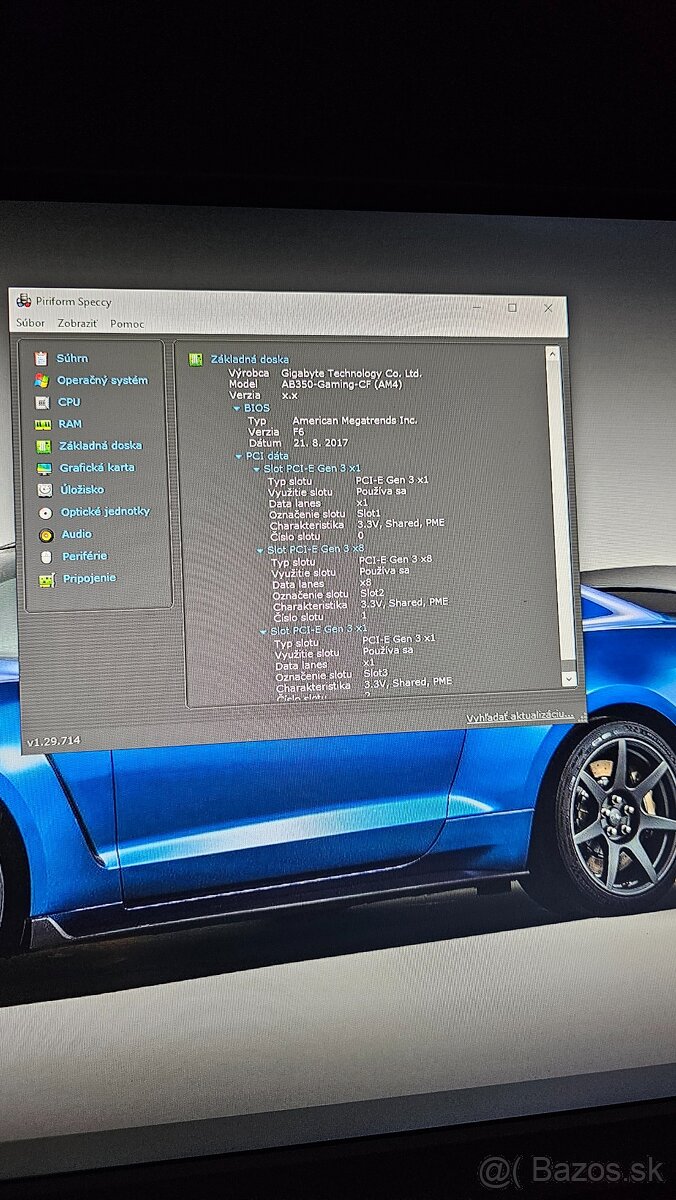
Task: Open the Operačný systém Windows icon
Action: (x=41, y=380)
